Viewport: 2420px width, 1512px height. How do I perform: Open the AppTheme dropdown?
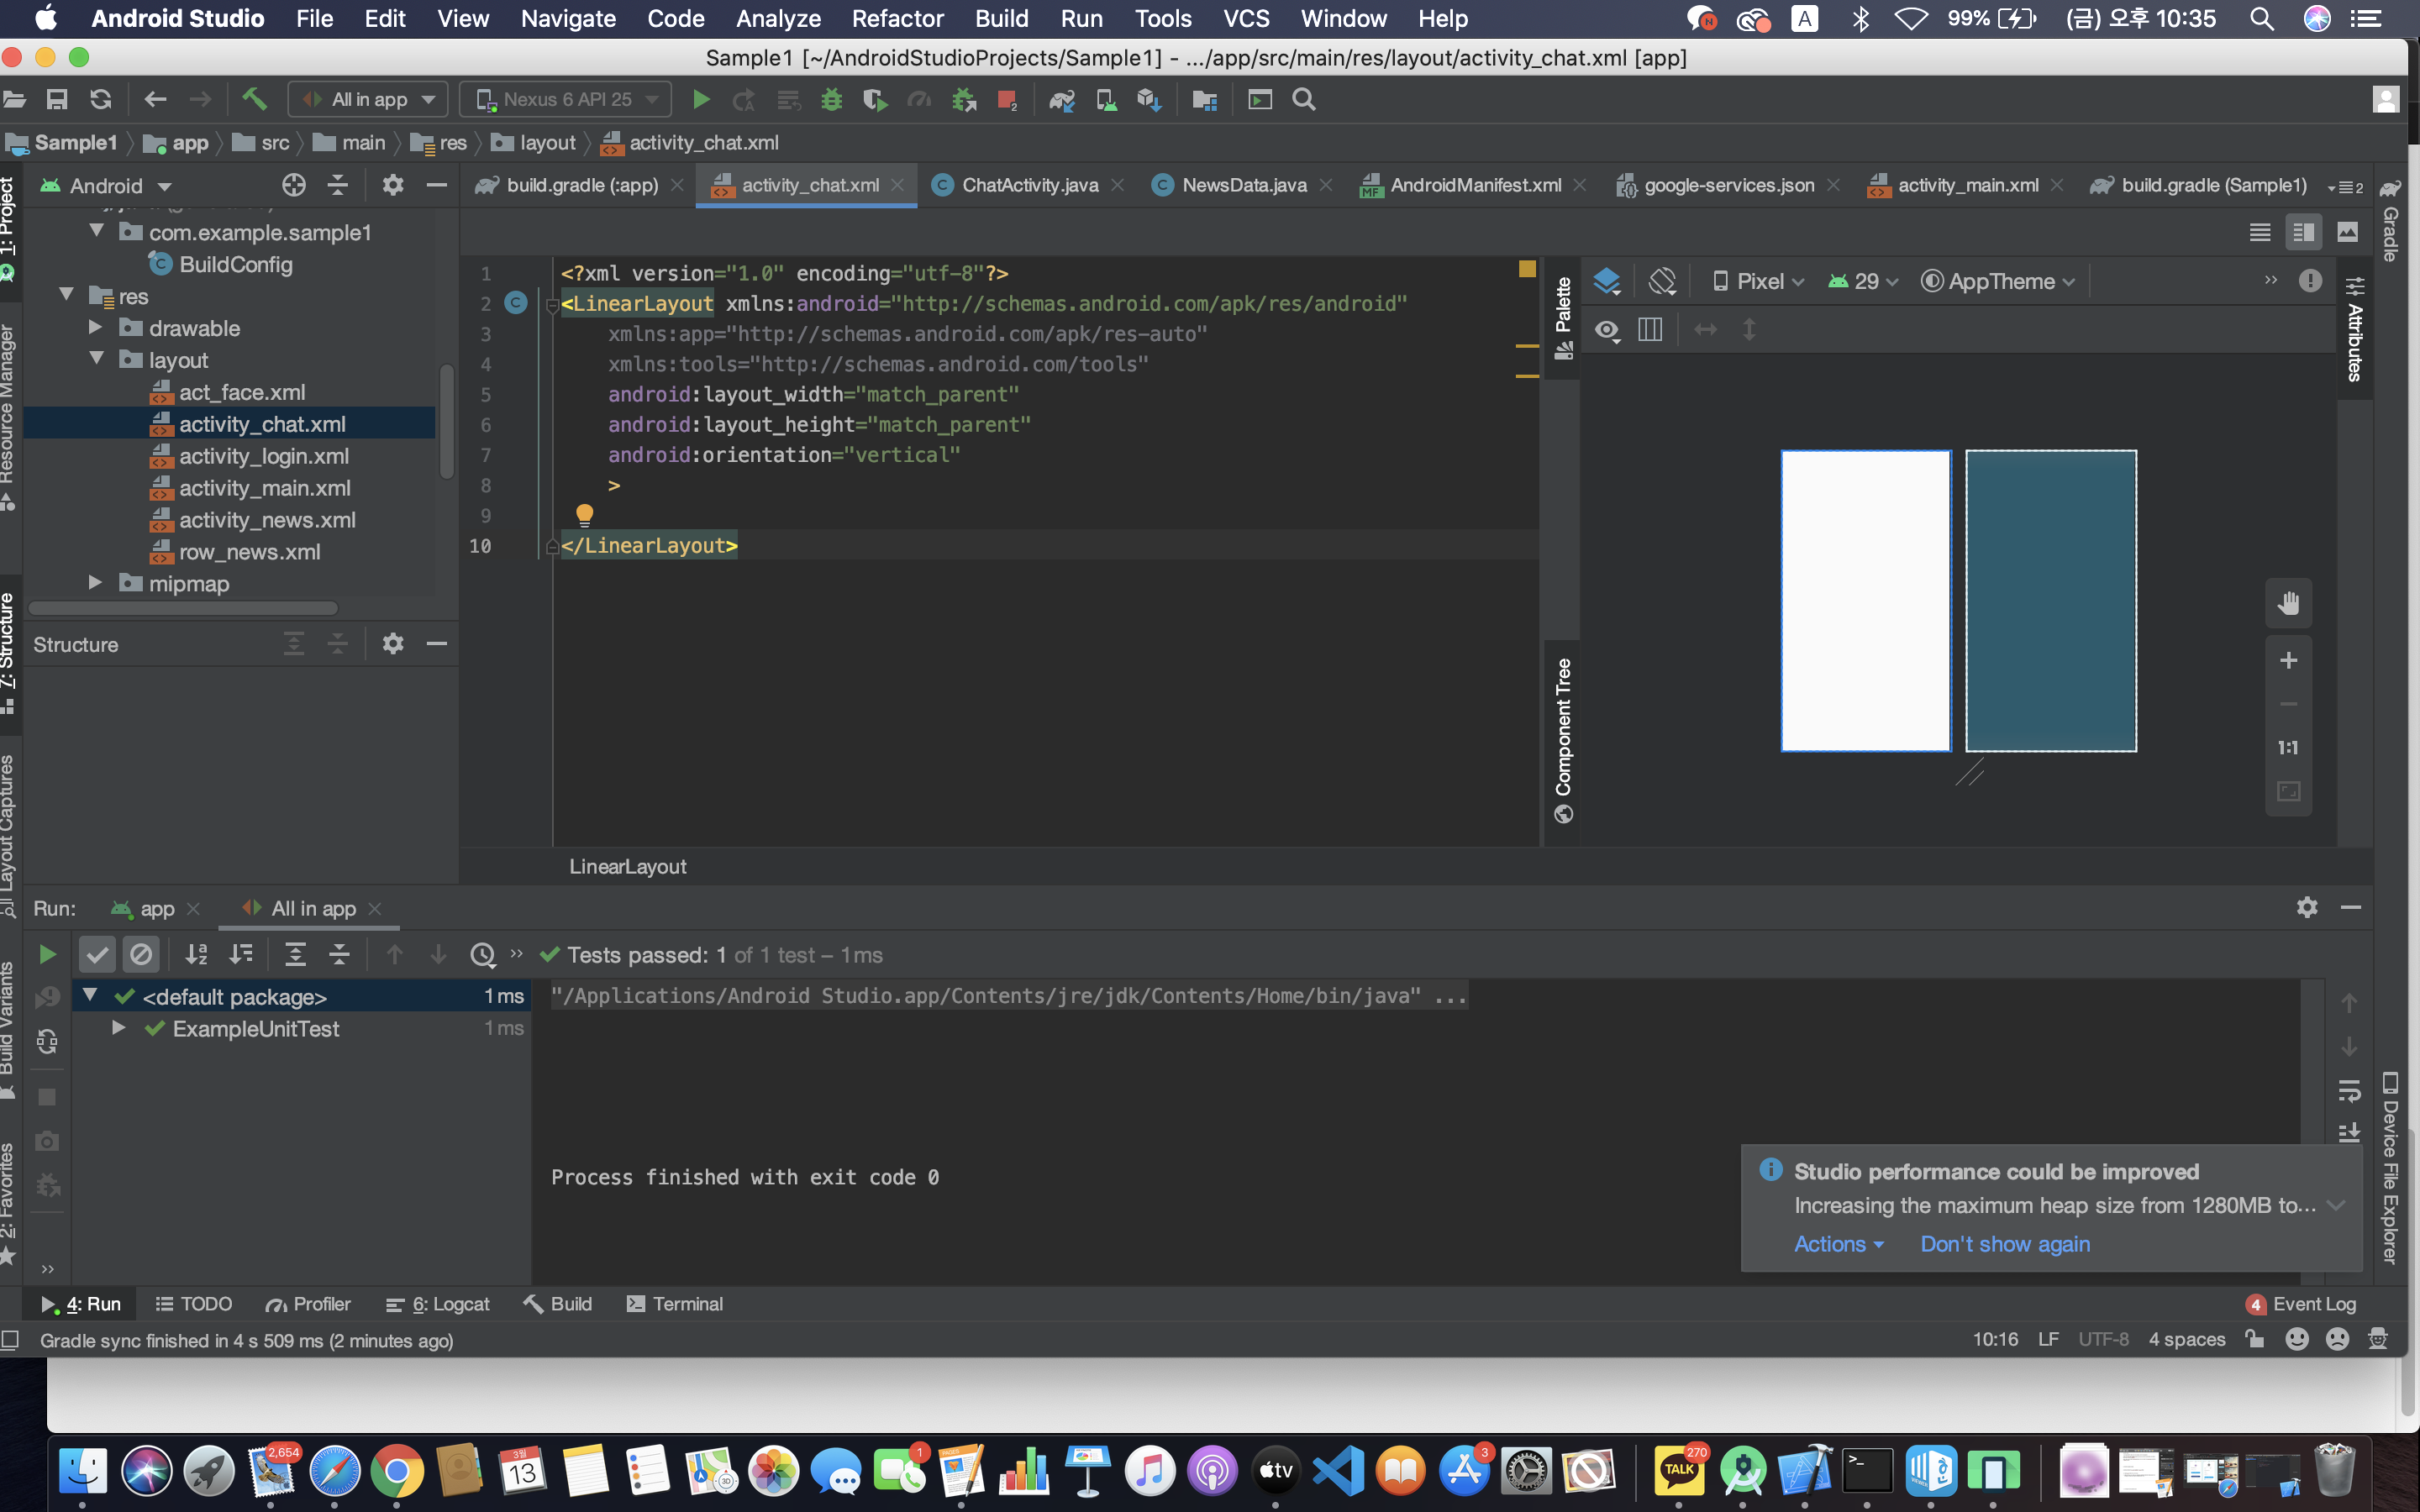point(1998,281)
